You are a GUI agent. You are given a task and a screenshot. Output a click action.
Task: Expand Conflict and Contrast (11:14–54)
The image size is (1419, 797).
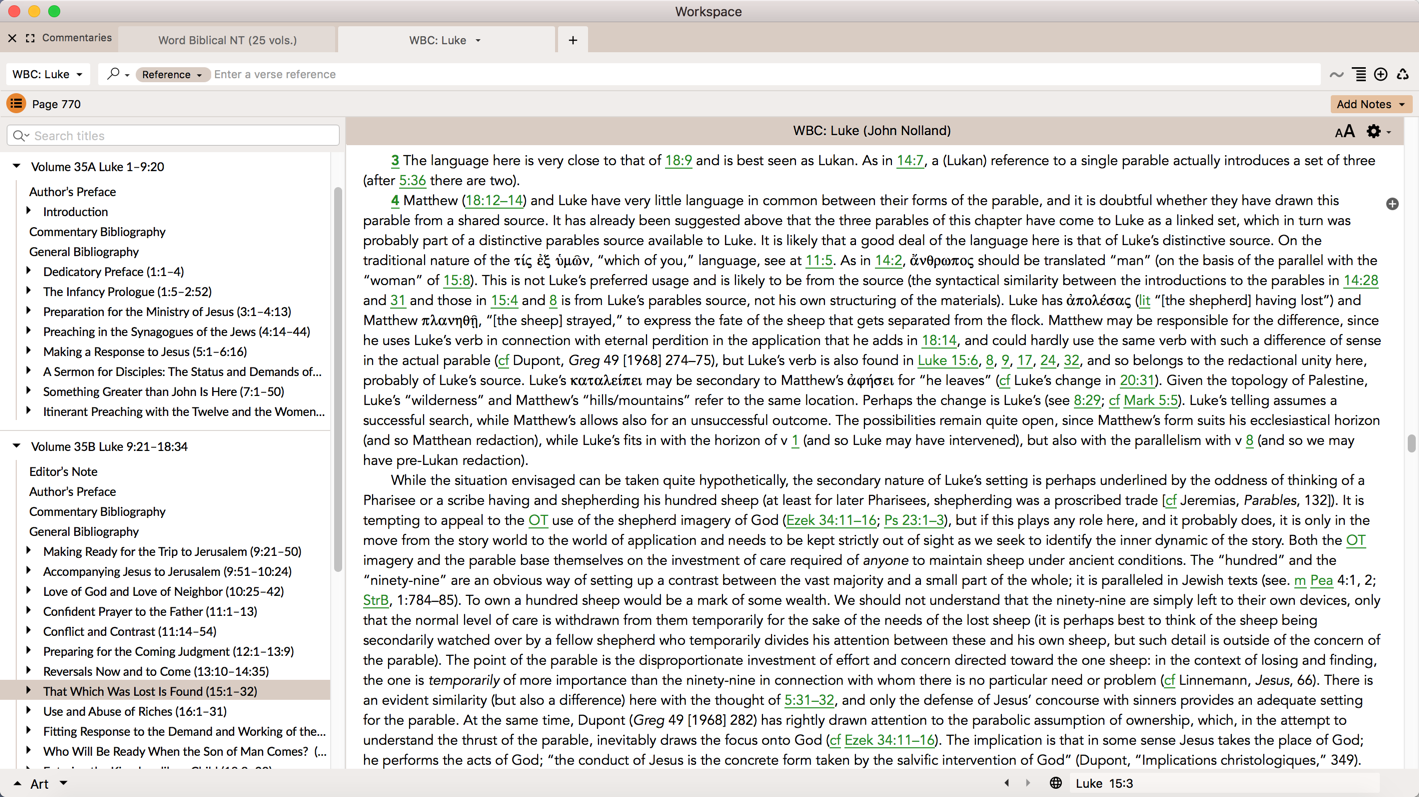coord(29,631)
